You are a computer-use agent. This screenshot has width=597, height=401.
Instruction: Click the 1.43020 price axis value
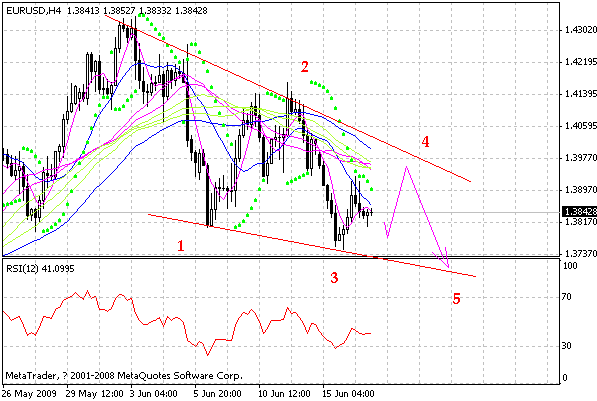tap(581, 30)
